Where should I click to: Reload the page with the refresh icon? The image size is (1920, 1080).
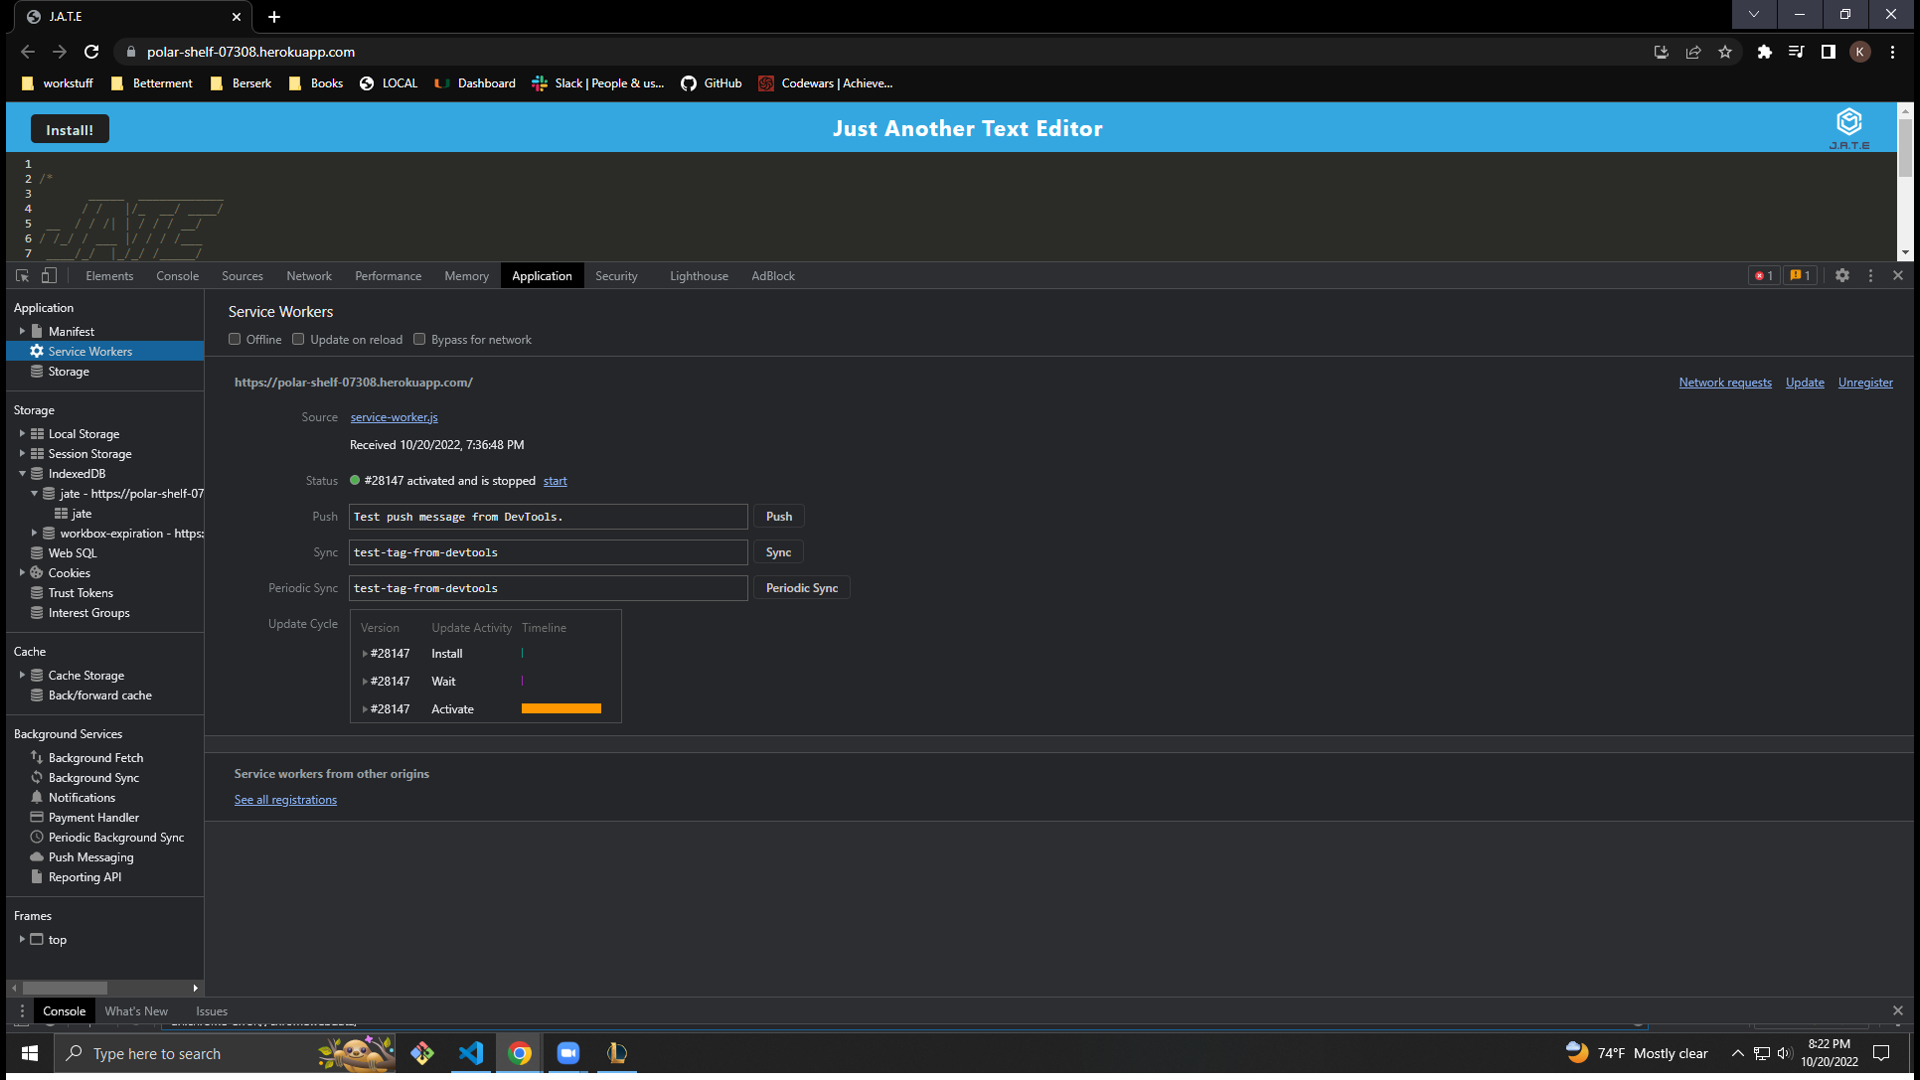91,52
